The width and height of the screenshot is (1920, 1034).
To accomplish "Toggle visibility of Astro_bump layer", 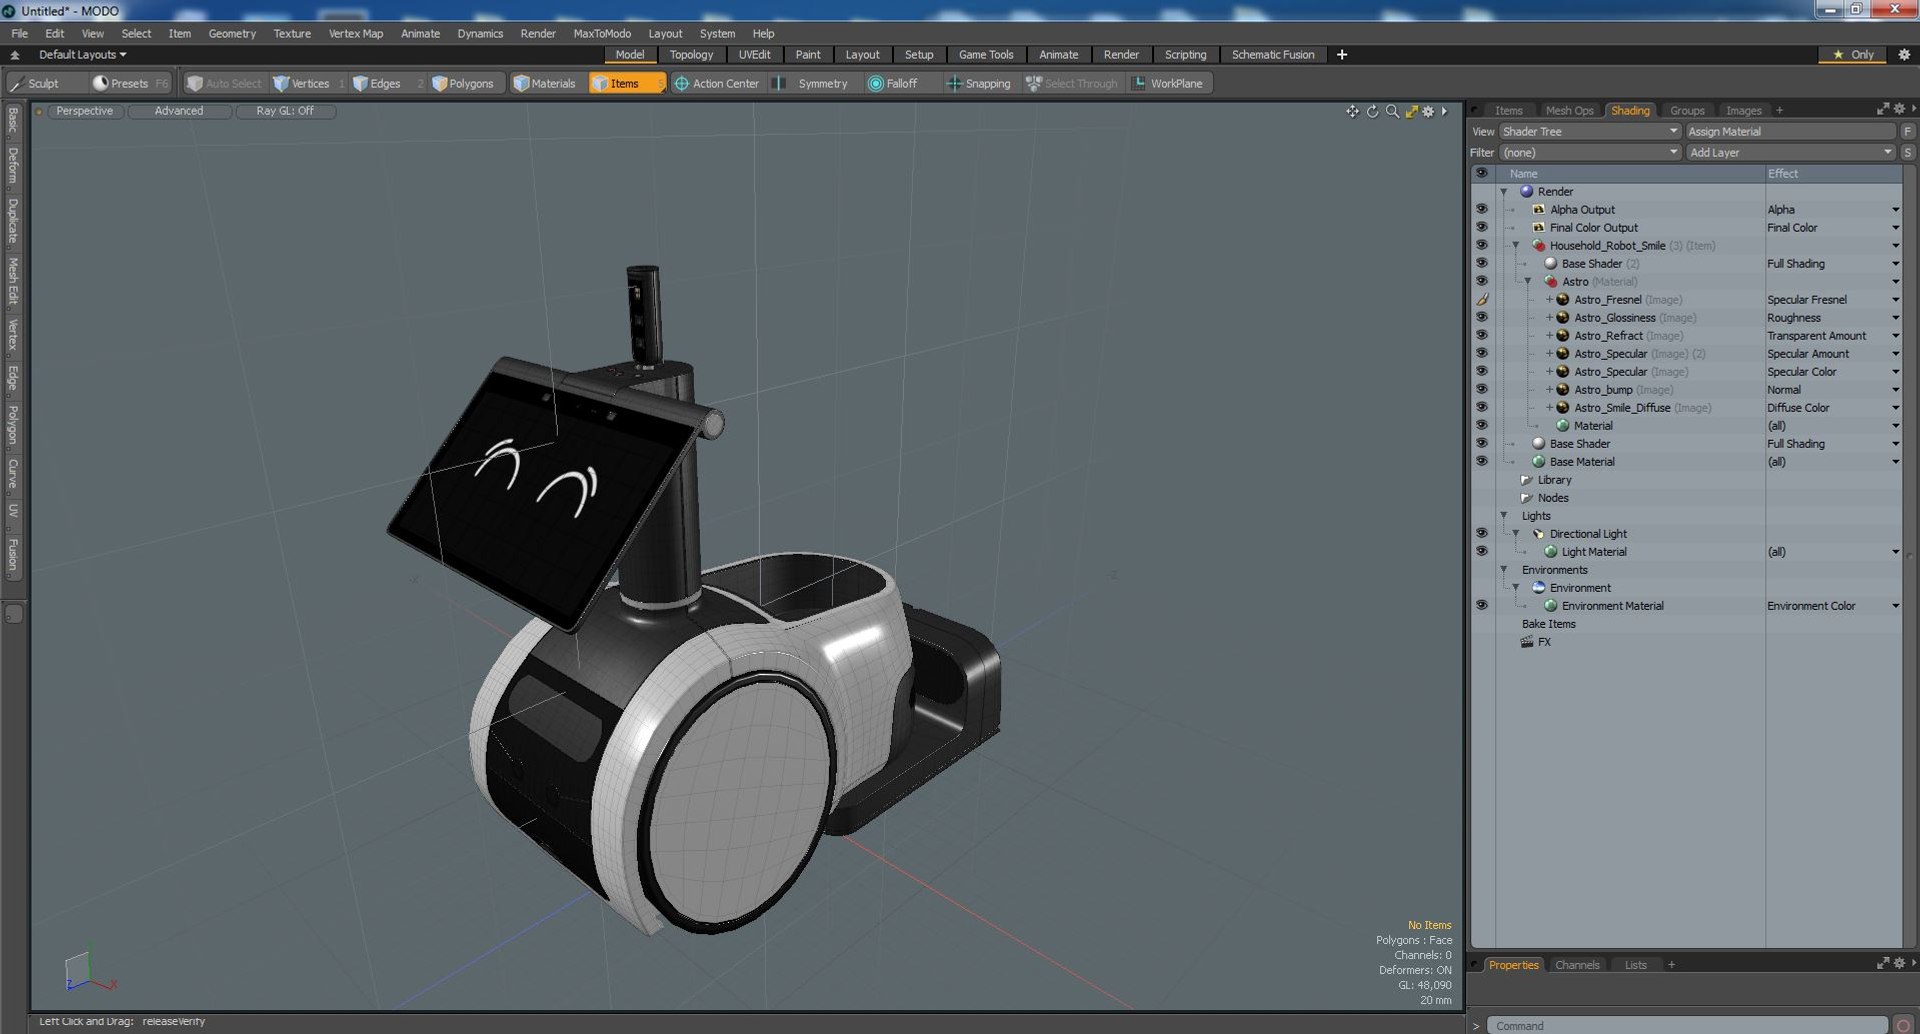I will click(x=1481, y=389).
